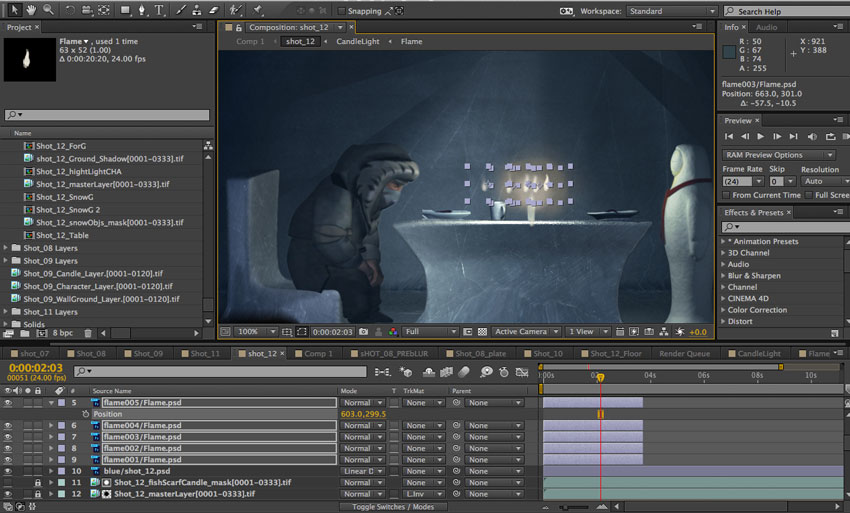
Task: Delete selected project item with trash icon
Action: point(88,333)
